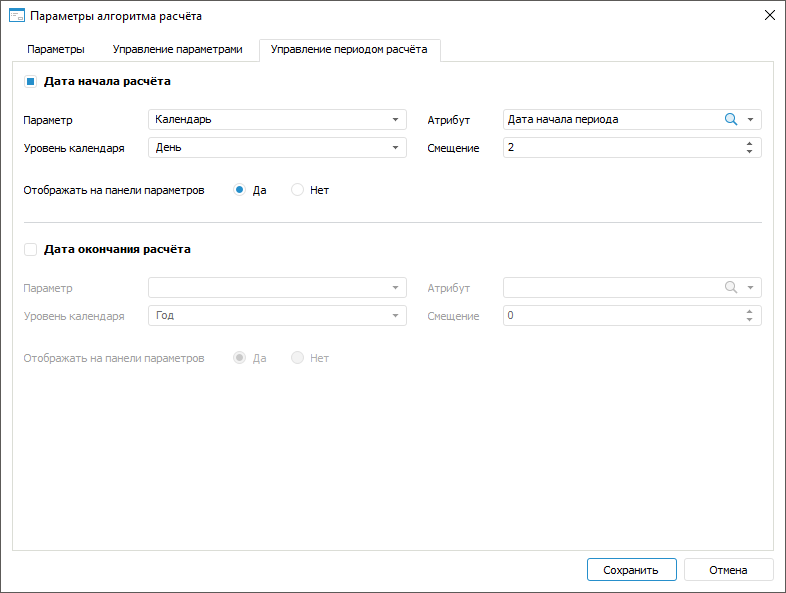786x593 pixels.
Task: Click the dialog window icon in title bar
Action: (x=16, y=15)
